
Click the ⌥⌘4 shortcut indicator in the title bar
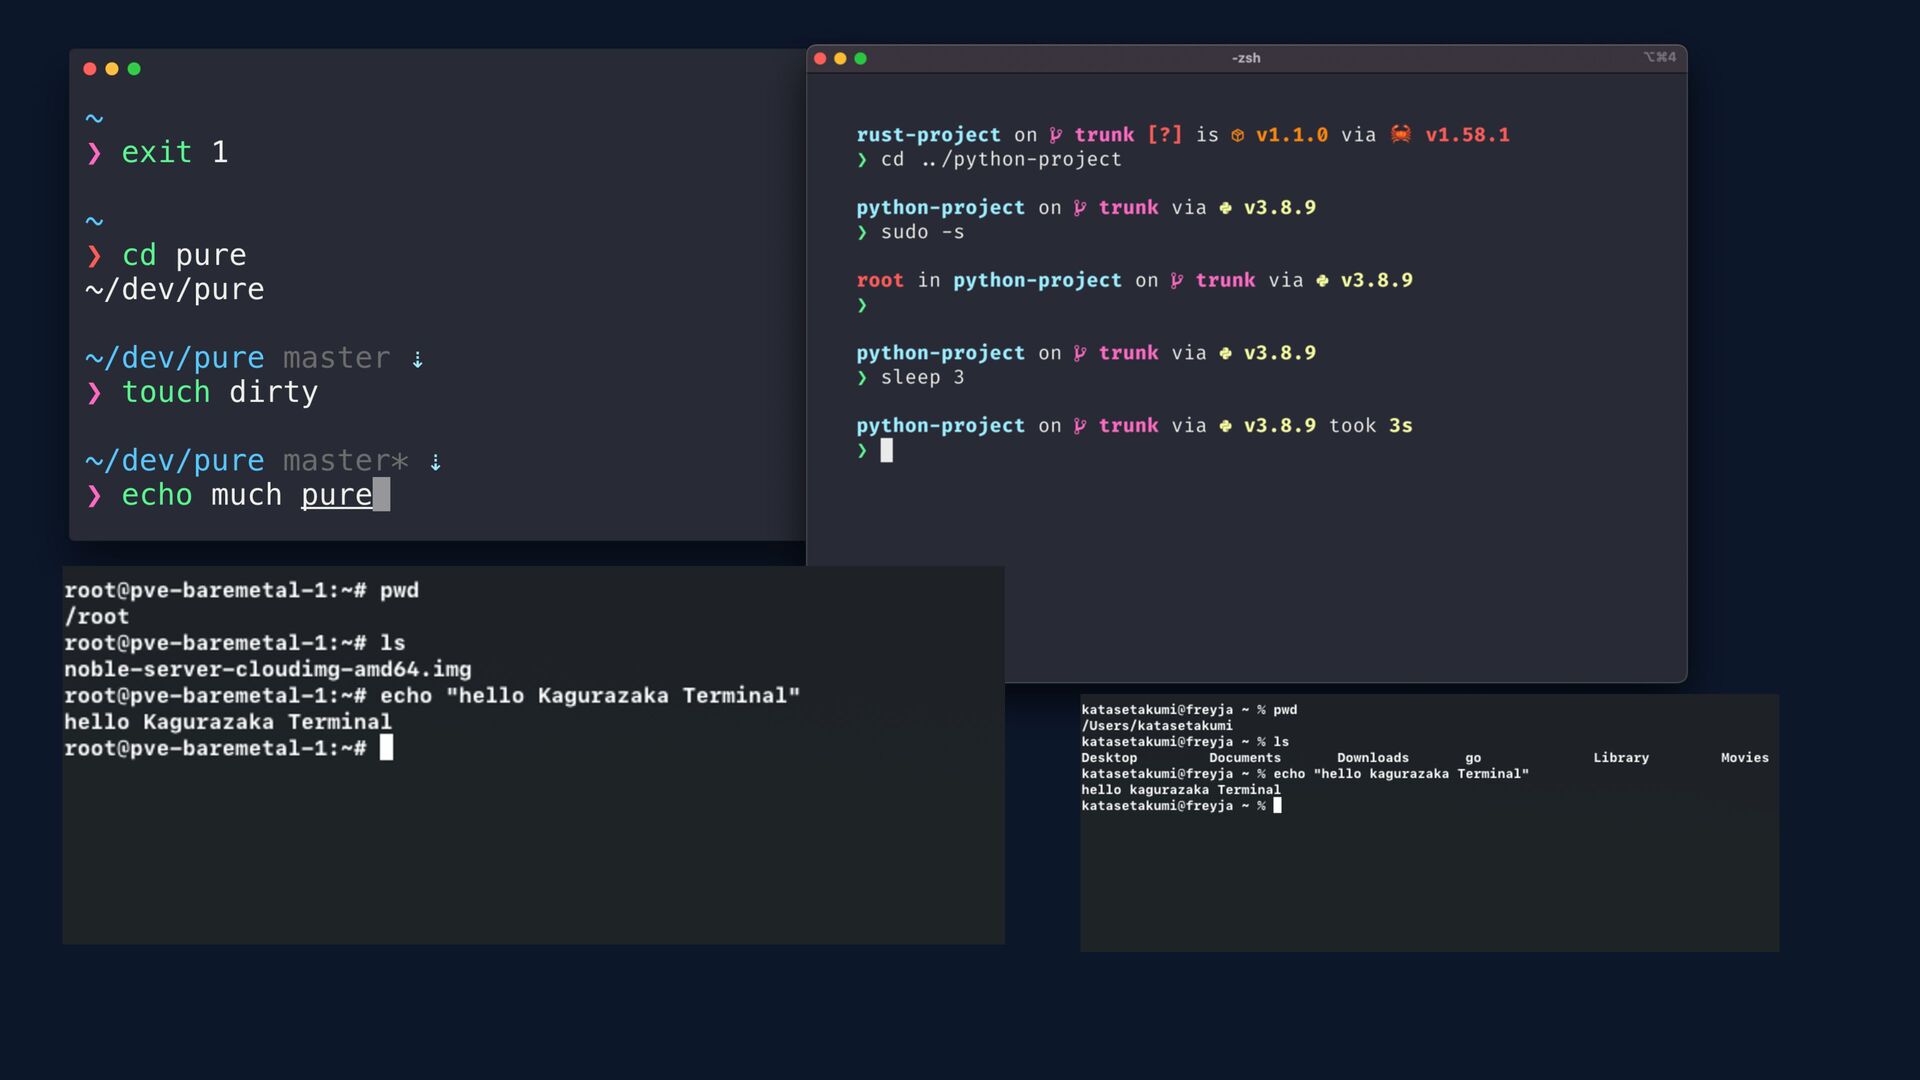tap(1659, 57)
